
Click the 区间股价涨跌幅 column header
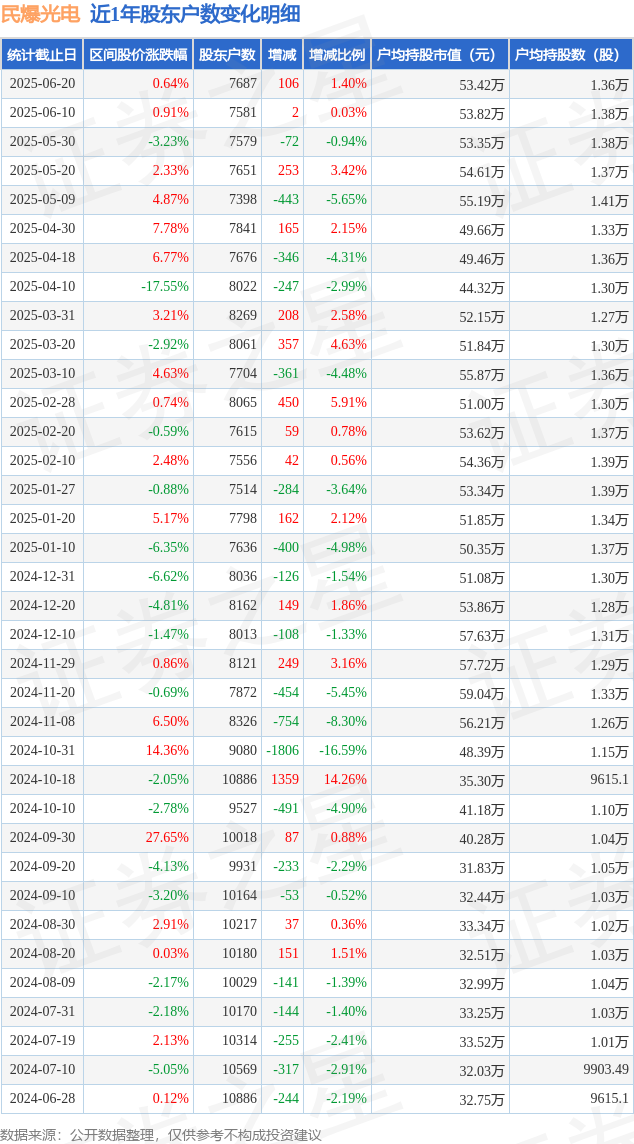click(138, 55)
